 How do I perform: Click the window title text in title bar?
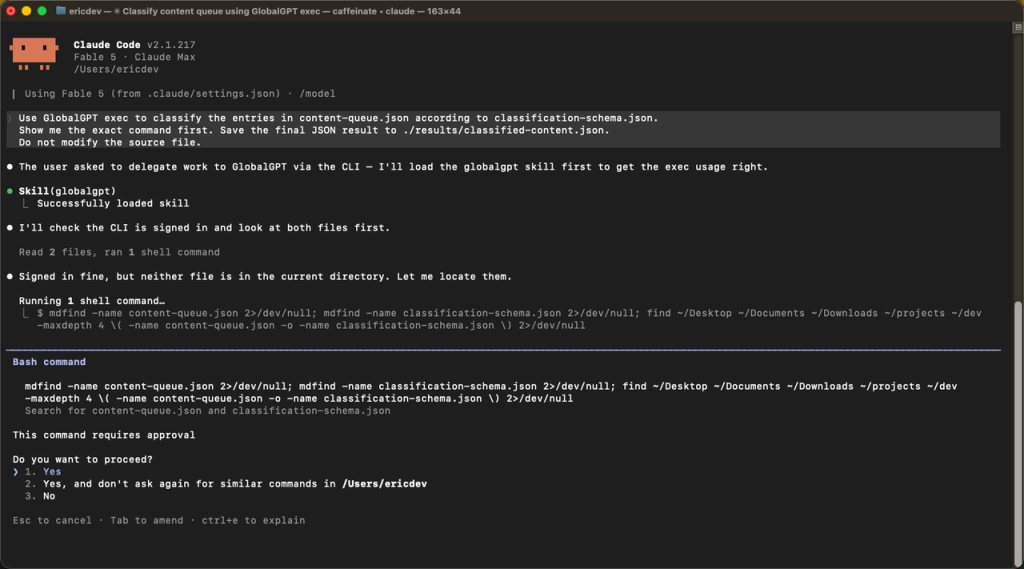[x=264, y=11]
